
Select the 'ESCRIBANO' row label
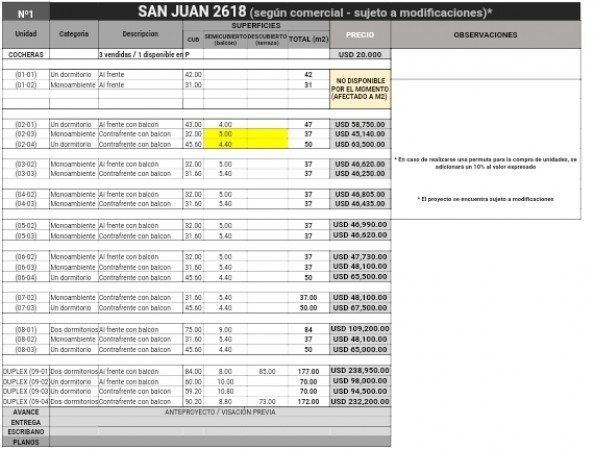(26, 432)
